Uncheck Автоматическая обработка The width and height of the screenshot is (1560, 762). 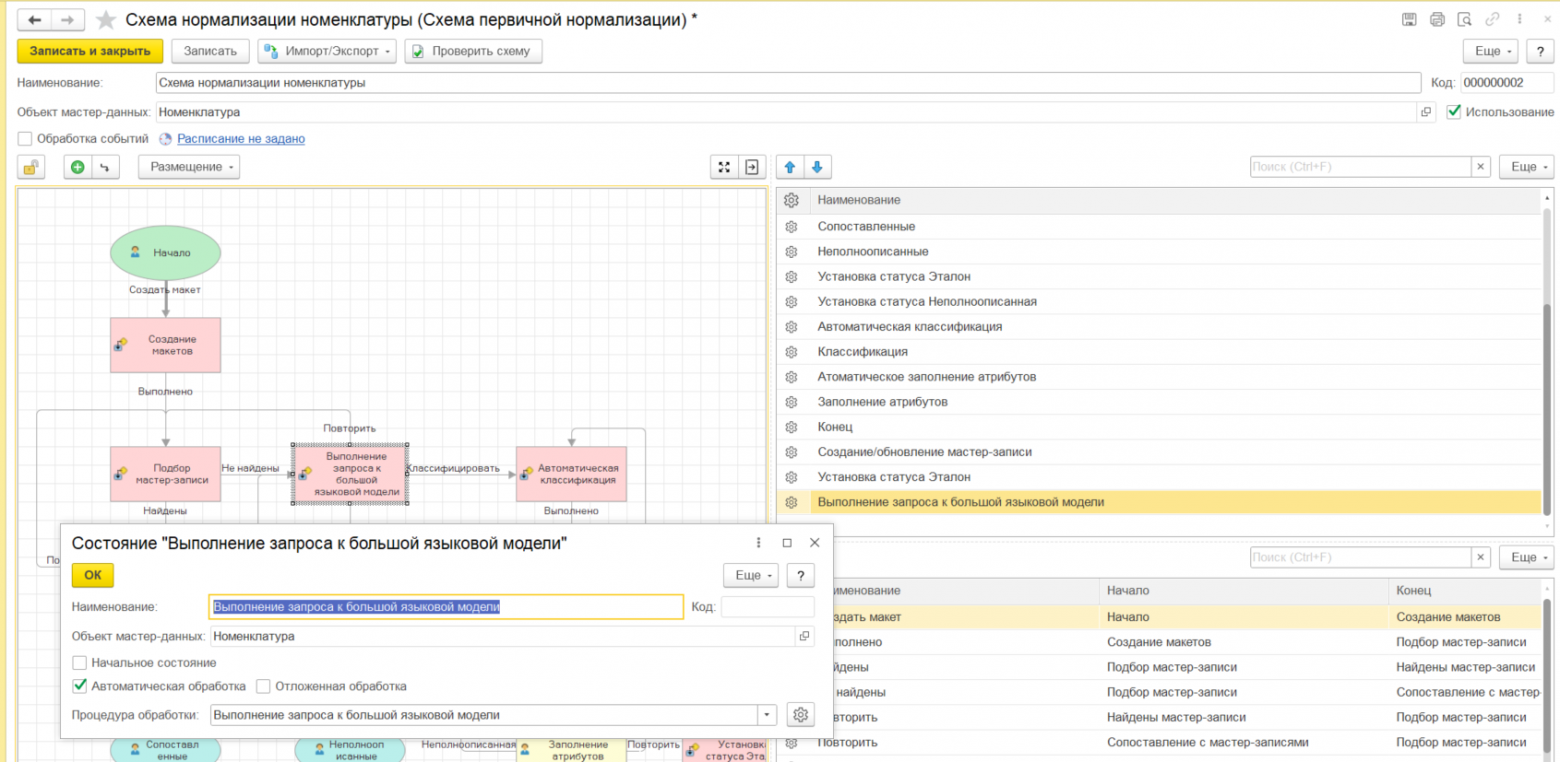pos(80,686)
